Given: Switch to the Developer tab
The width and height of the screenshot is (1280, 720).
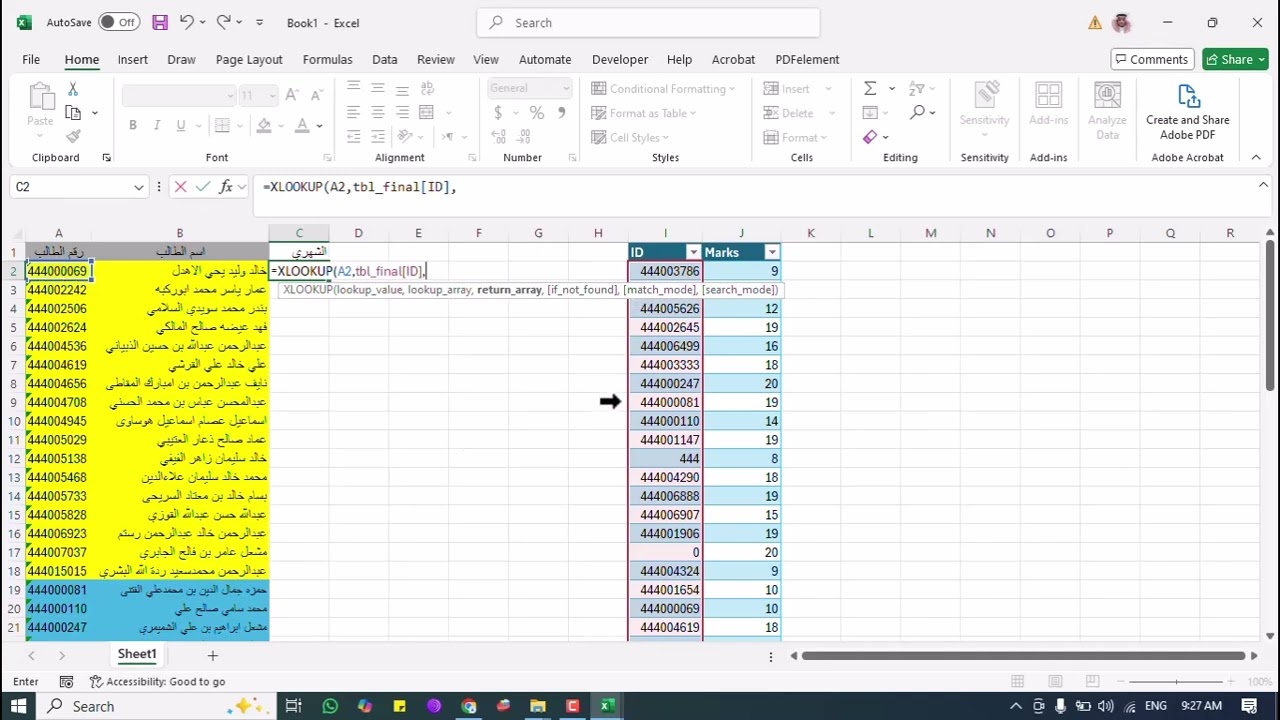Looking at the screenshot, I should (620, 59).
